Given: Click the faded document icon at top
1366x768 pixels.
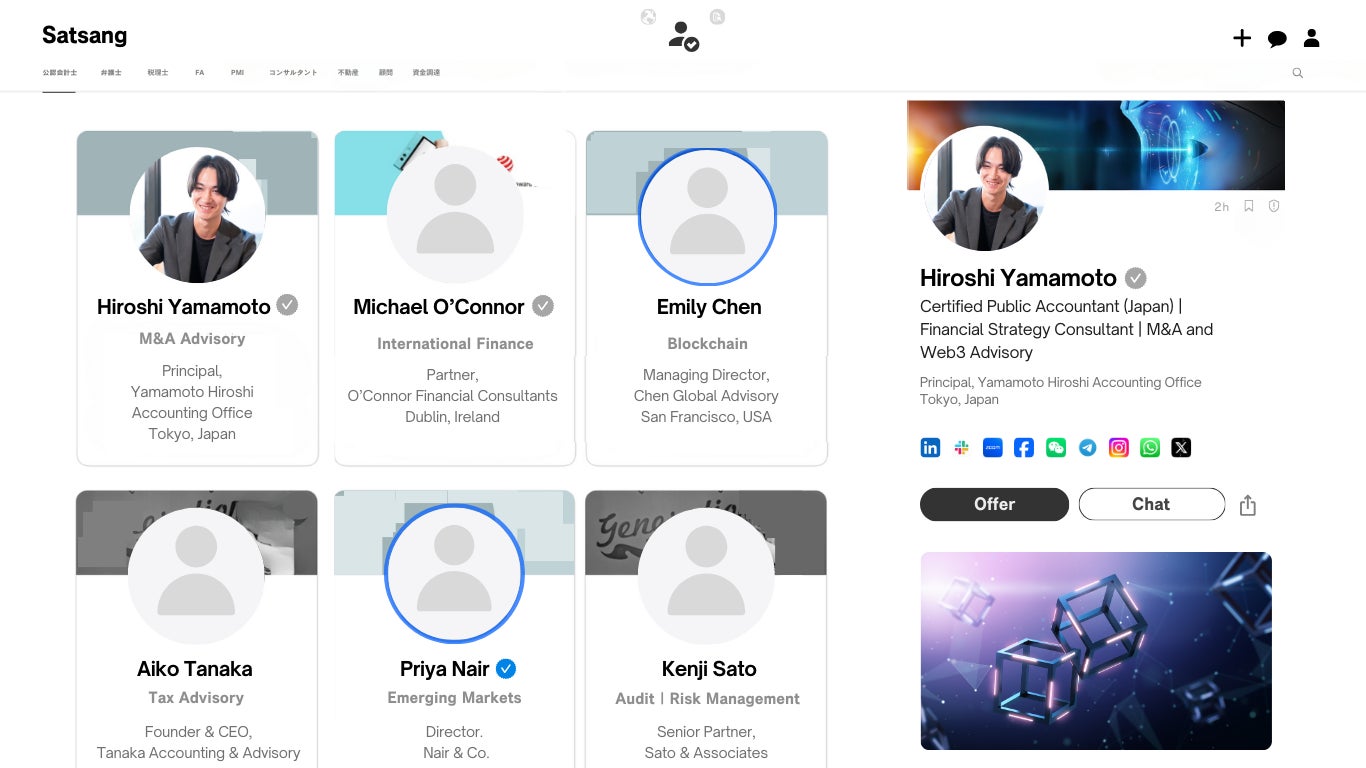Looking at the screenshot, I should [x=717, y=17].
